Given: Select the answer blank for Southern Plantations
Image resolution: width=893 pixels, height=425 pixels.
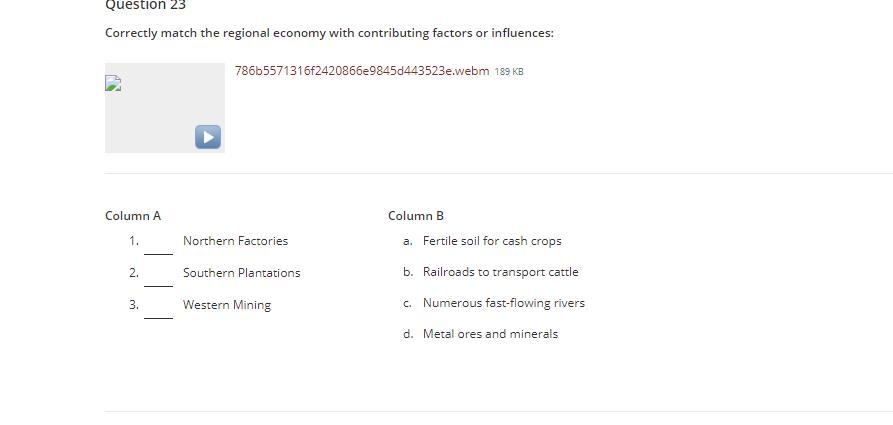Looking at the screenshot, I should 158,276.
